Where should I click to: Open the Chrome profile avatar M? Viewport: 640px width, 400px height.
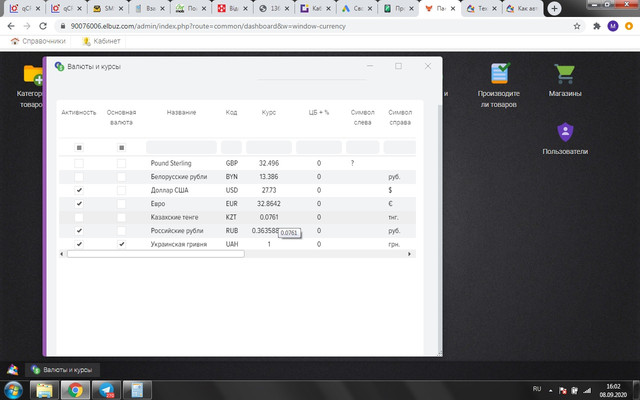[x=613, y=26]
